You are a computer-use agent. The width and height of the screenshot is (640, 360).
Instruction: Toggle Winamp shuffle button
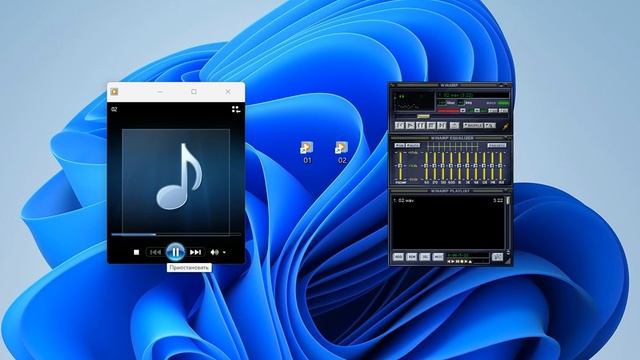[473, 125]
